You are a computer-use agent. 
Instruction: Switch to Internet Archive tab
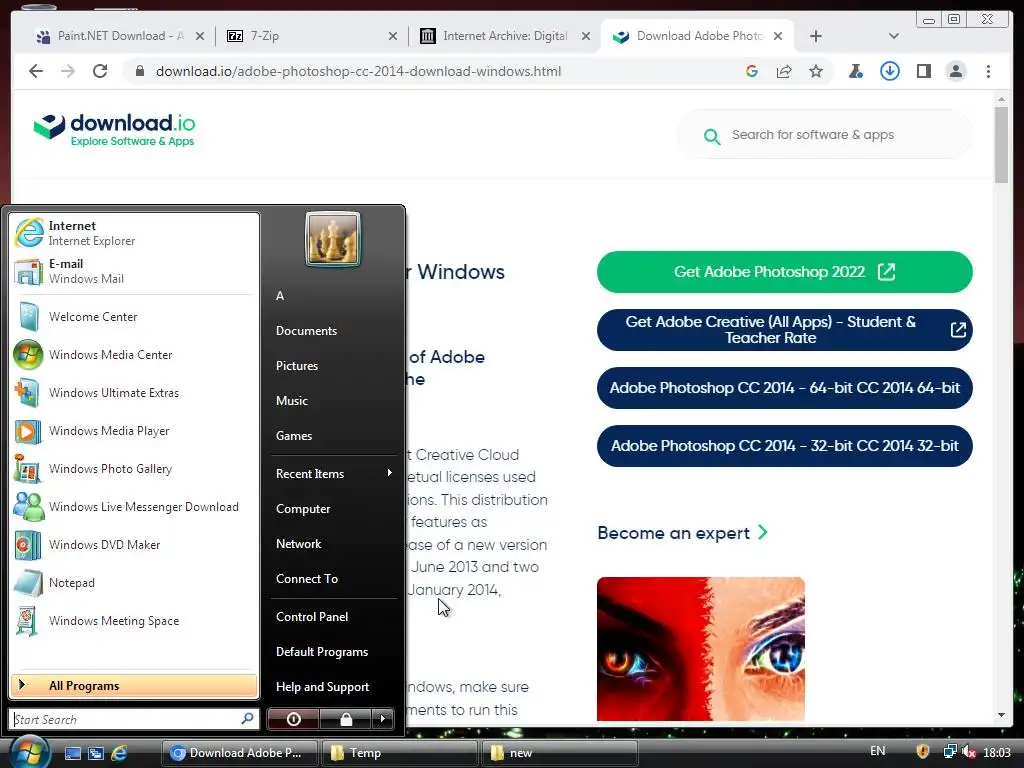(x=505, y=36)
